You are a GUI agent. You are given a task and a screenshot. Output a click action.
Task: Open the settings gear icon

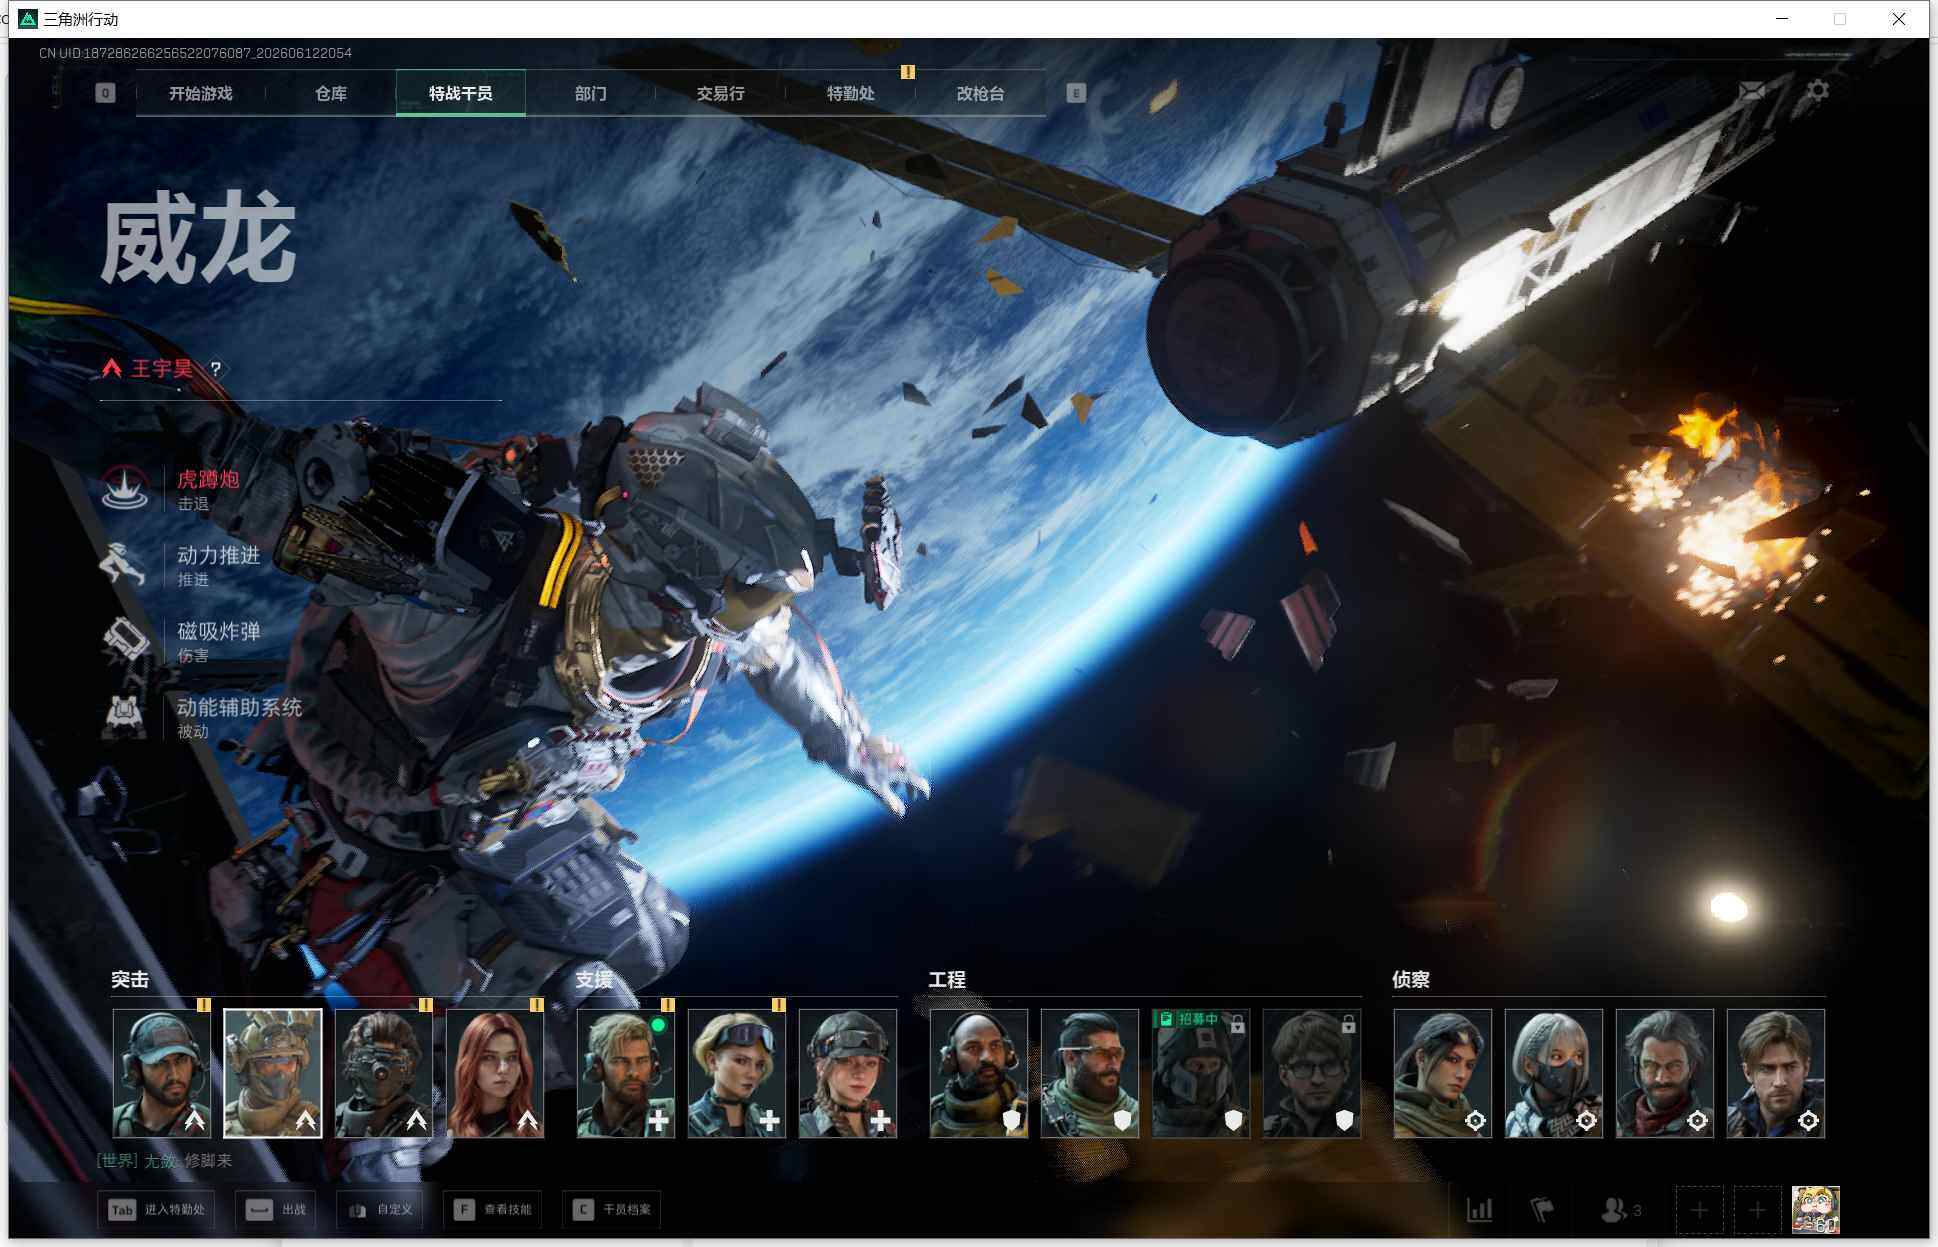1818,91
